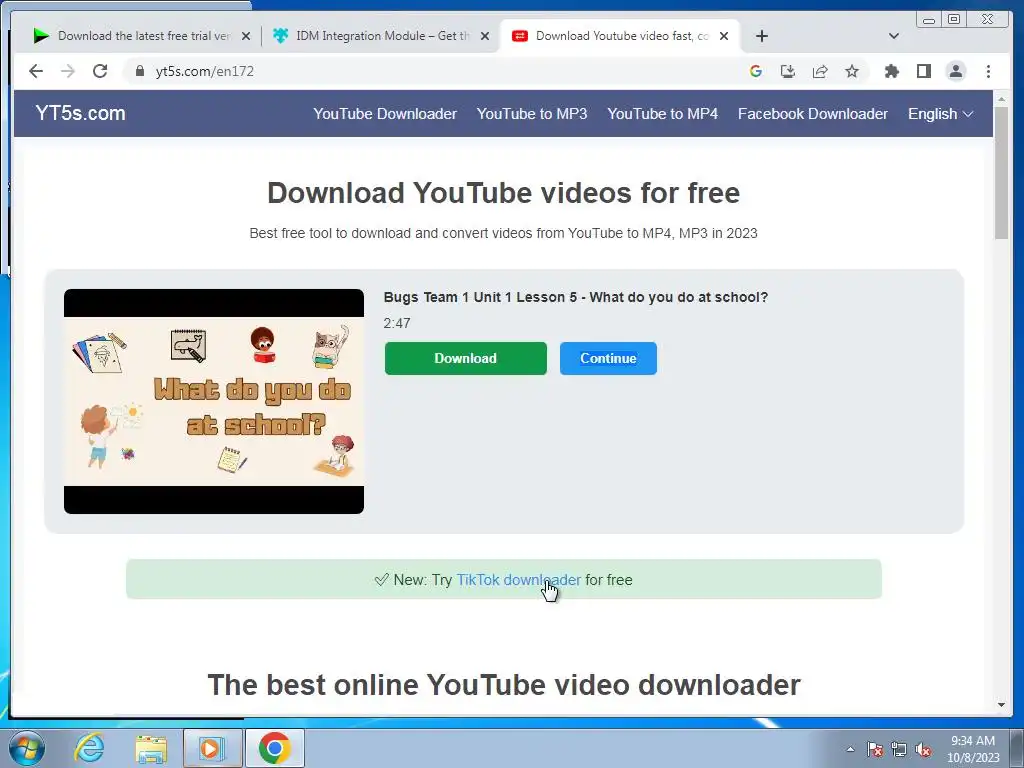Screen dimensions: 1024x768
Task: Go back using the browser back arrow
Action: tap(36, 71)
